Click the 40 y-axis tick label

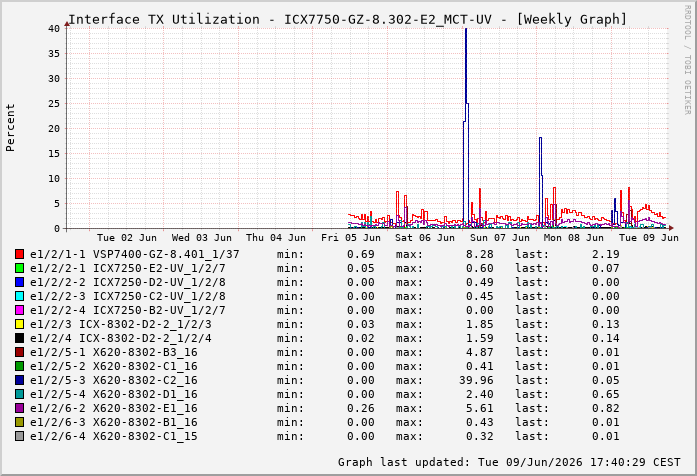(x=54, y=28)
